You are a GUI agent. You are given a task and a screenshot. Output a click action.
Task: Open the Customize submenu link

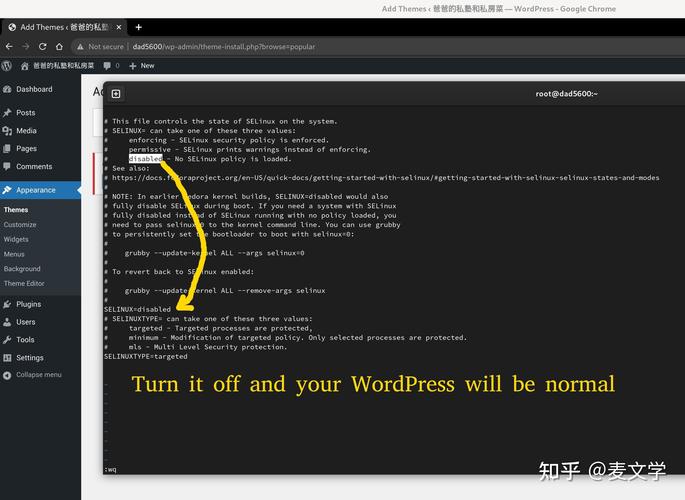click(20, 224)
